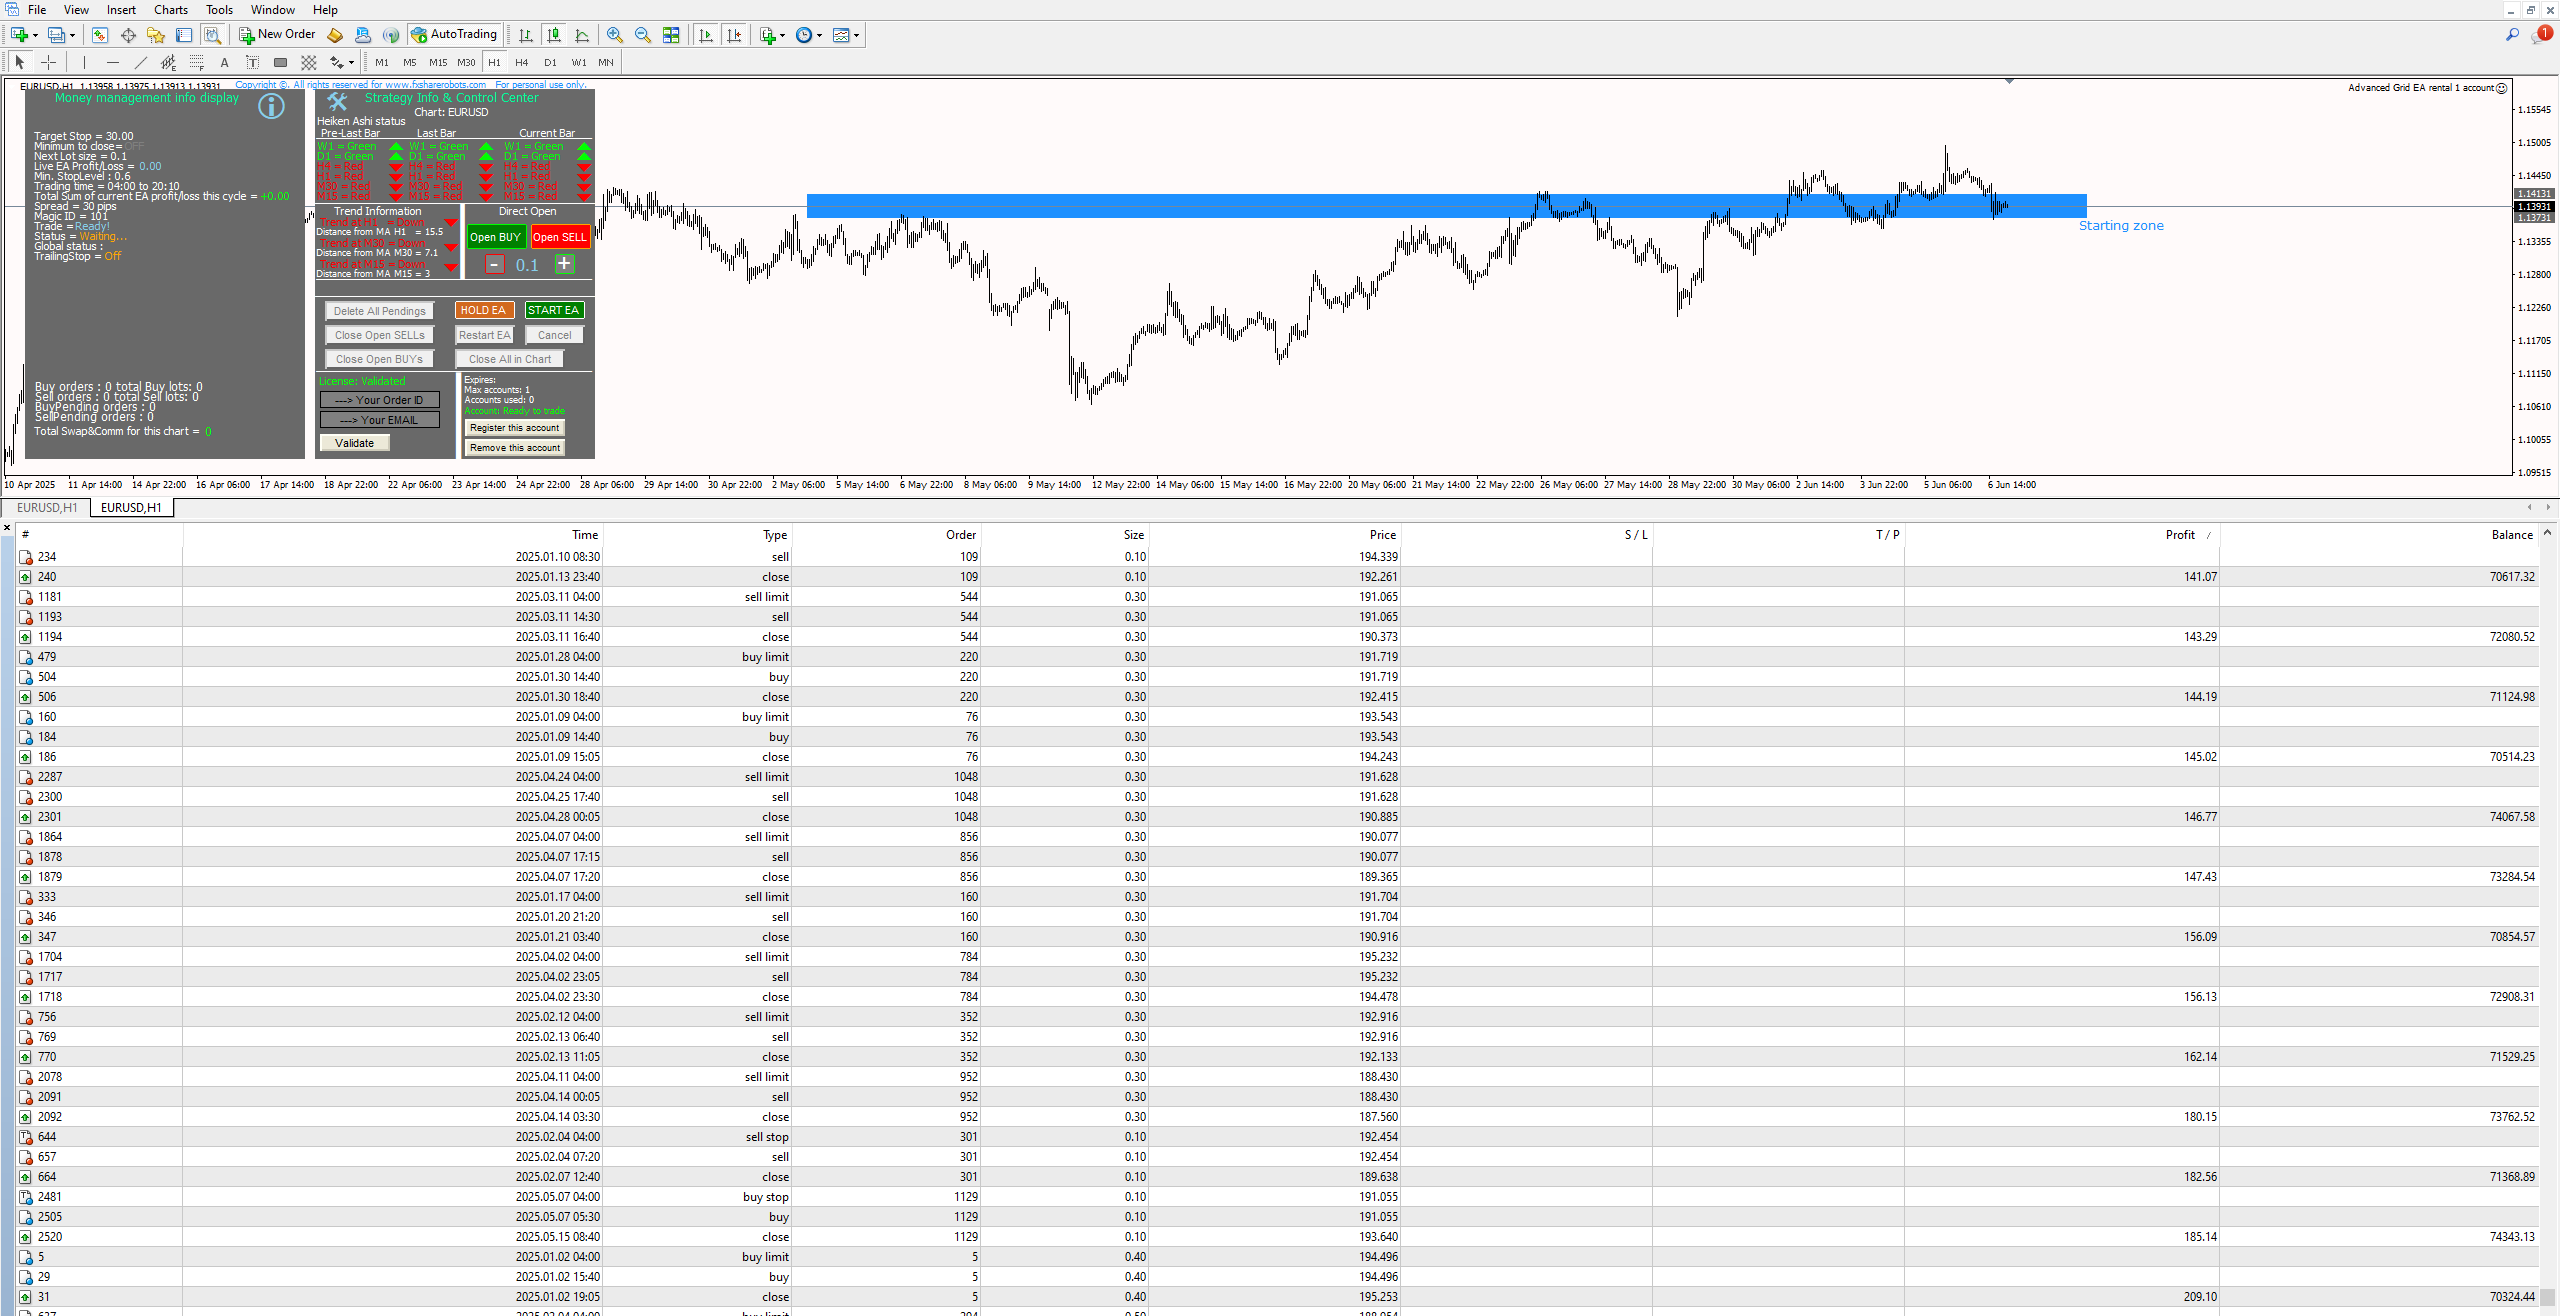Expand the Profiles dropdown arrow
Screen dimensions: 2560x1316
pos(72,35)
